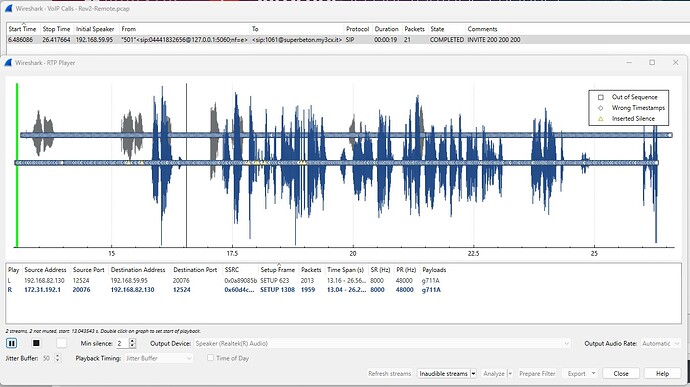Open the Output Audio Rate dropdown

(x=660, y=343)
